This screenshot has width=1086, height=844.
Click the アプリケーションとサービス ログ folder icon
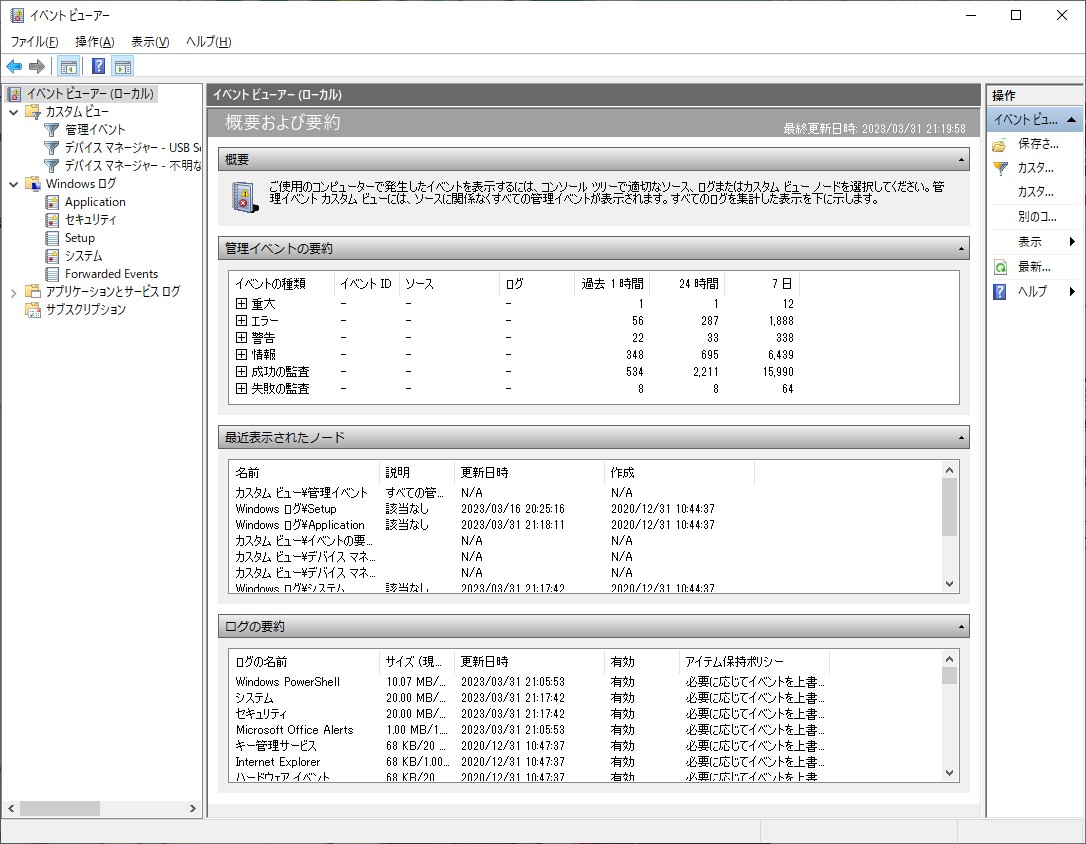(x=33, y=291)
